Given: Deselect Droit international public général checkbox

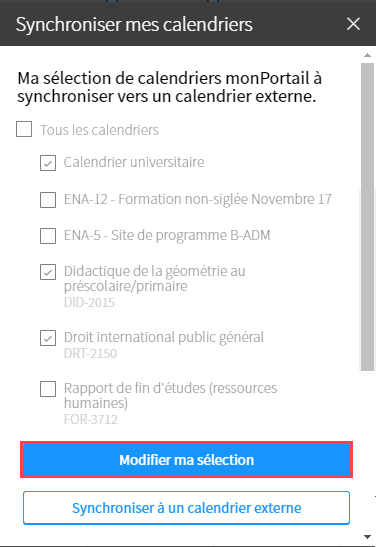Looking at the screenshot, I should pyautogui.click(x=48, y=338).
